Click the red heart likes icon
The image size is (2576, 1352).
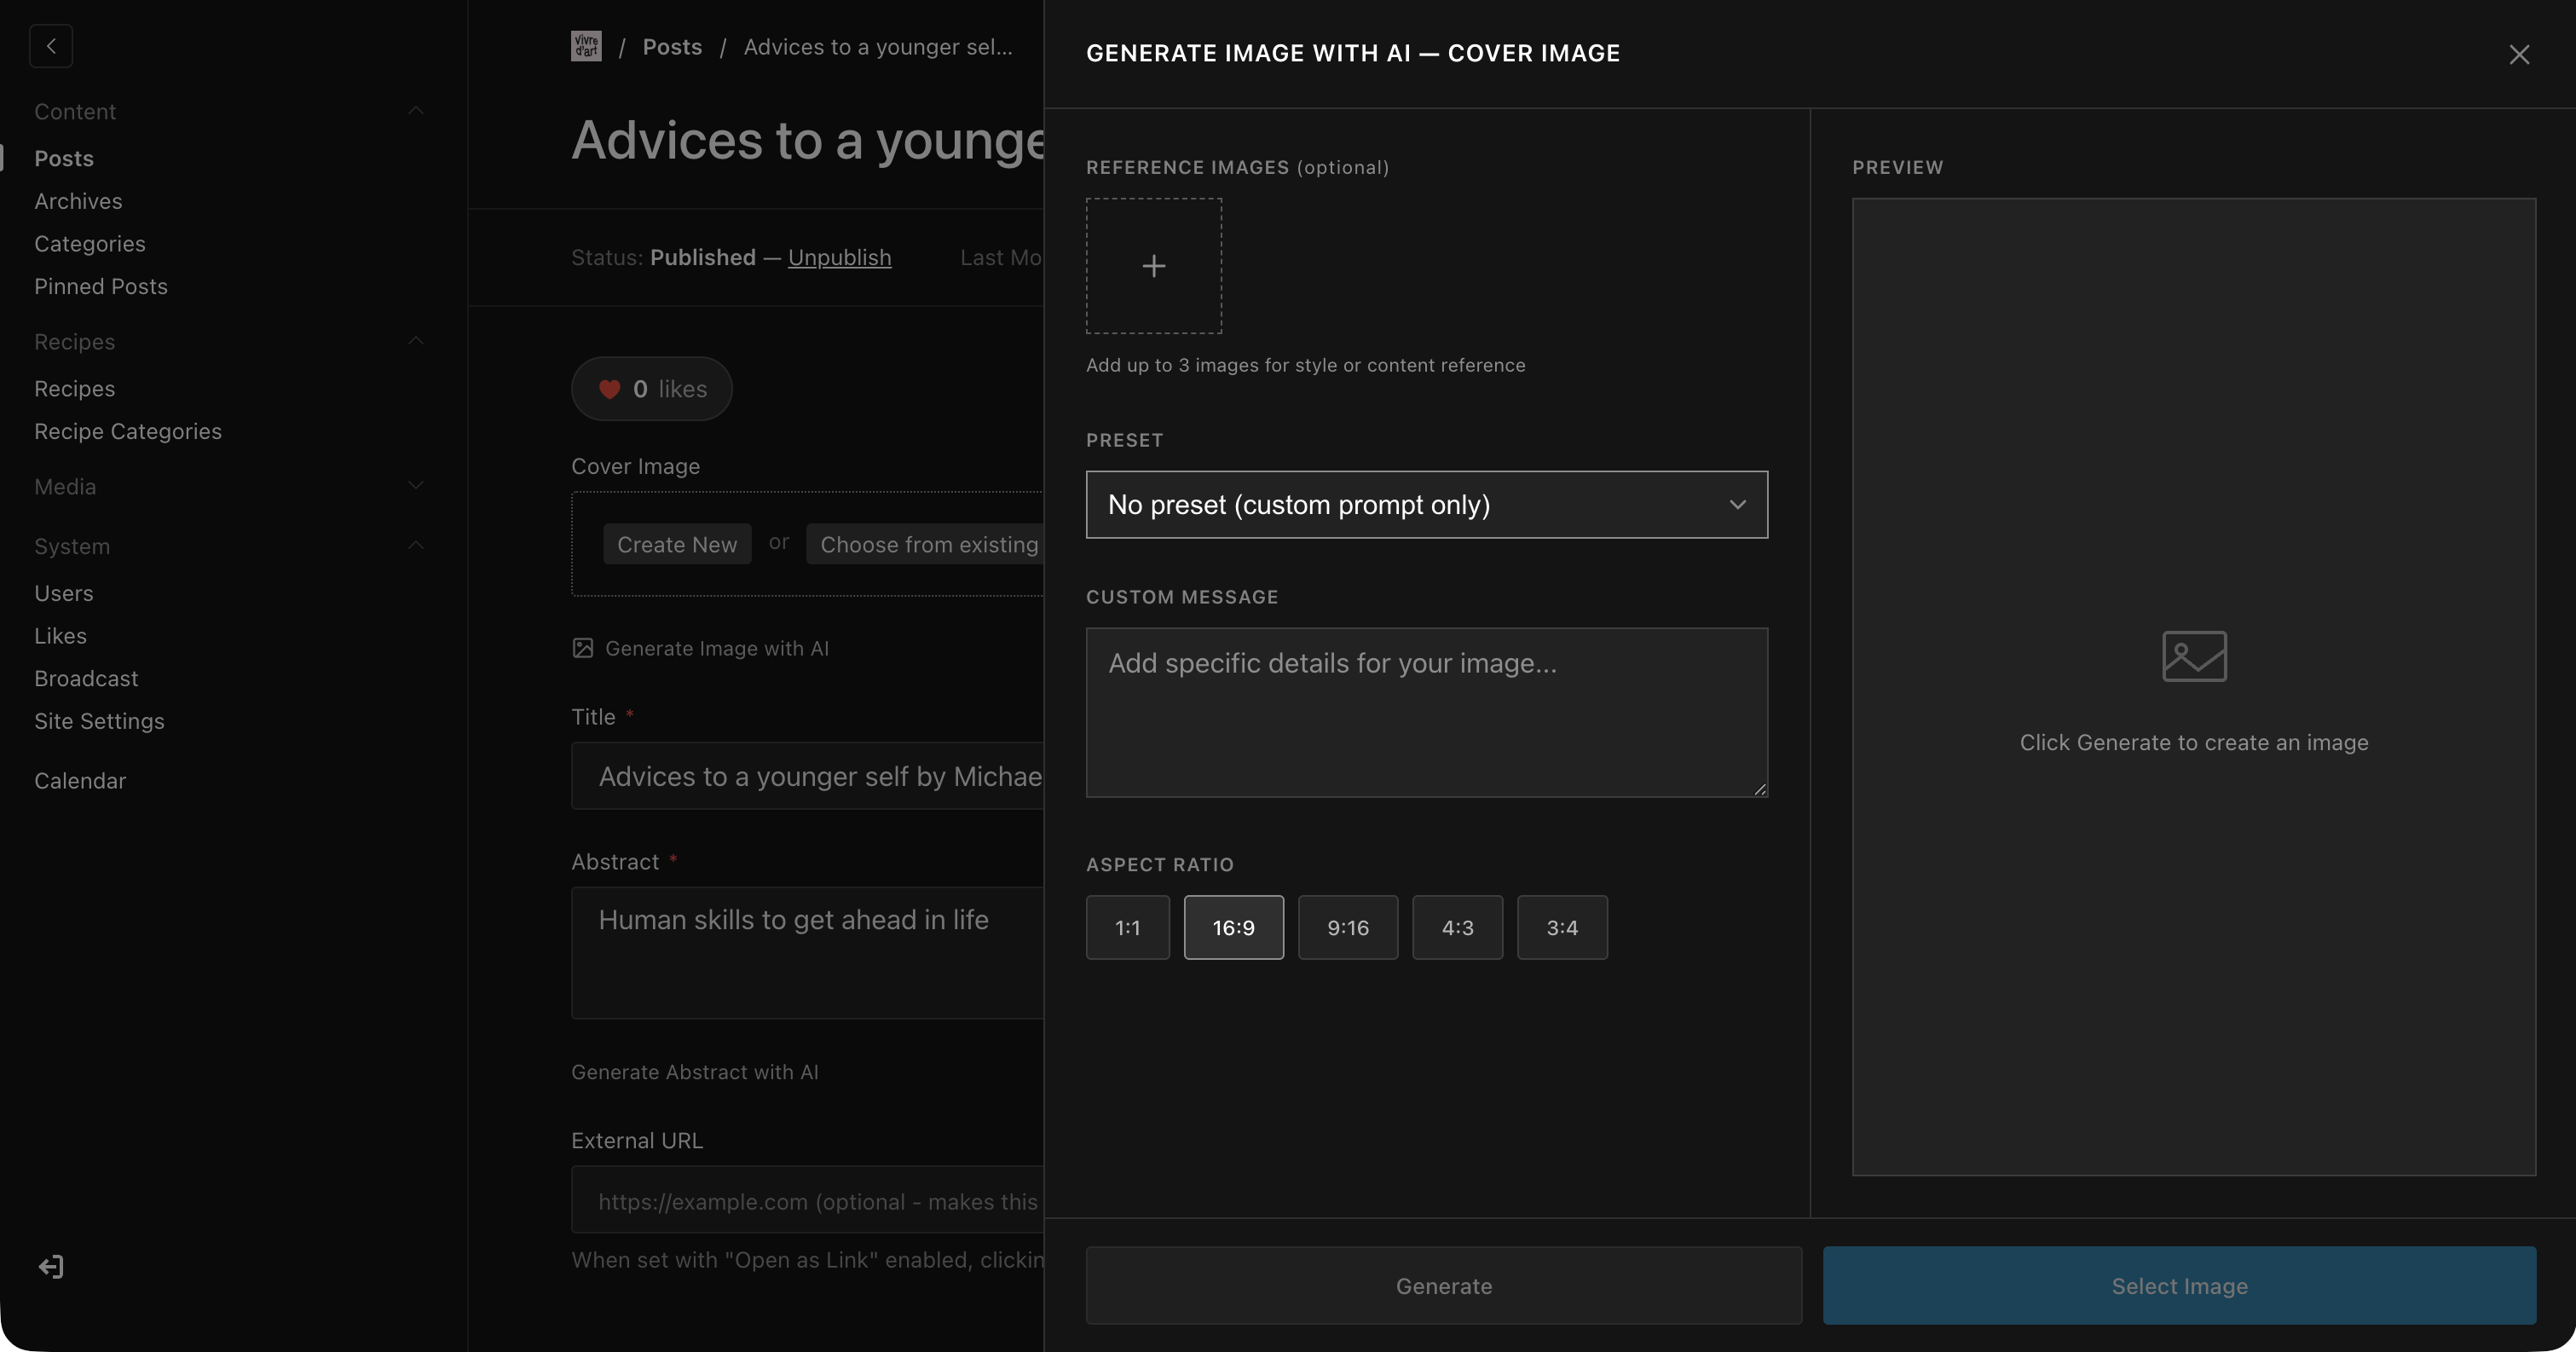point(609,389)
